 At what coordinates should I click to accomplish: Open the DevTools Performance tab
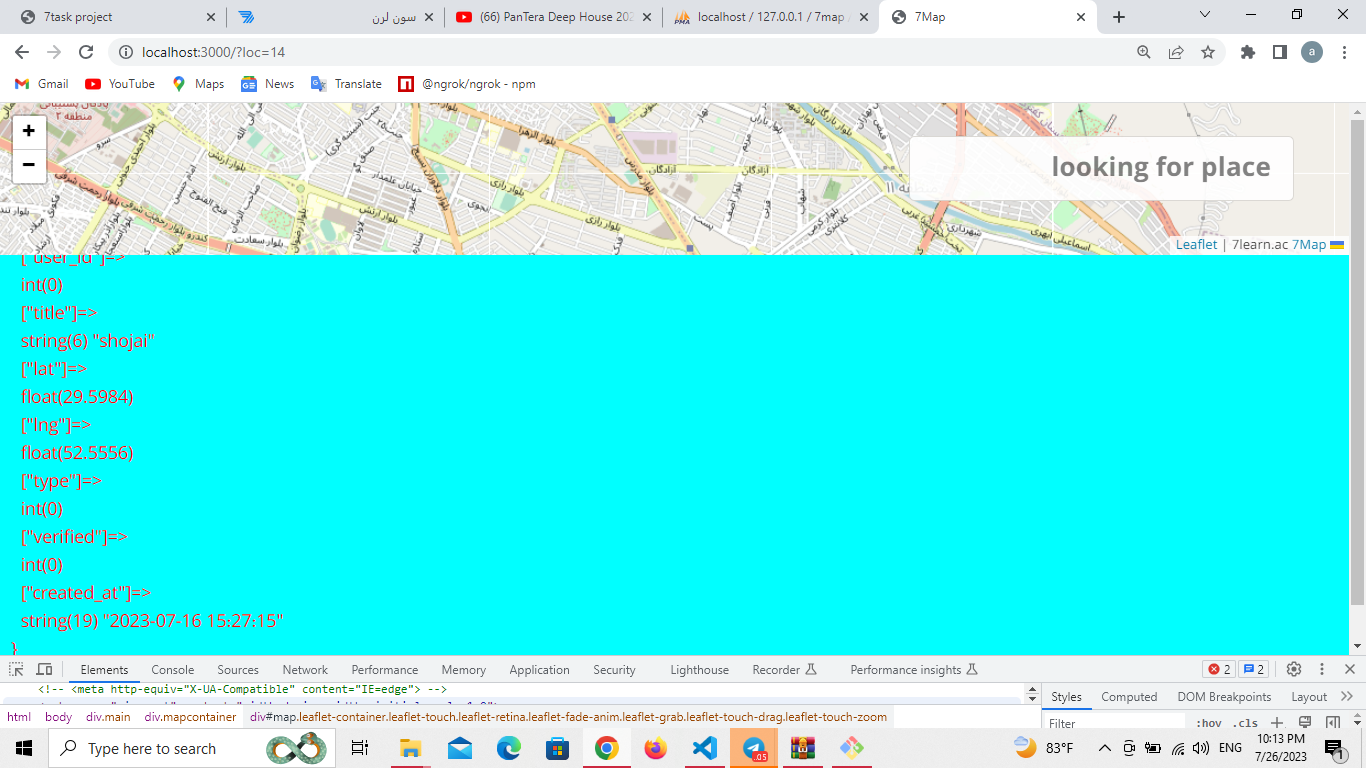[385, 670]
